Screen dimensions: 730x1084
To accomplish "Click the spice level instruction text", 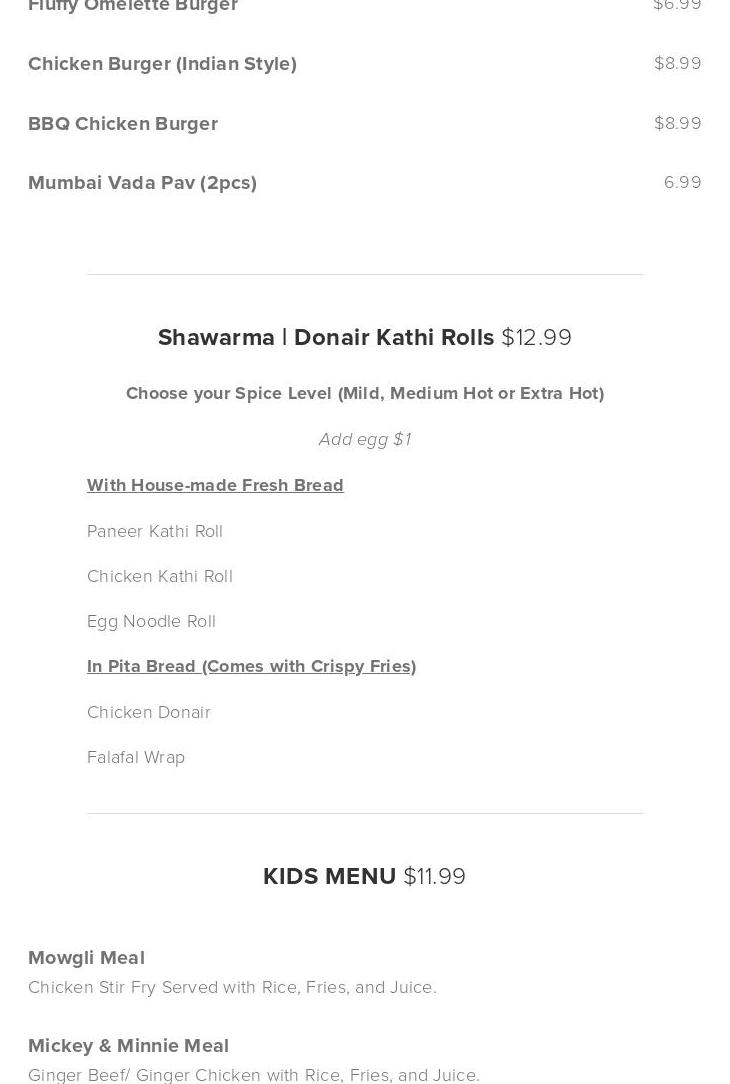I will pos(365,393).
